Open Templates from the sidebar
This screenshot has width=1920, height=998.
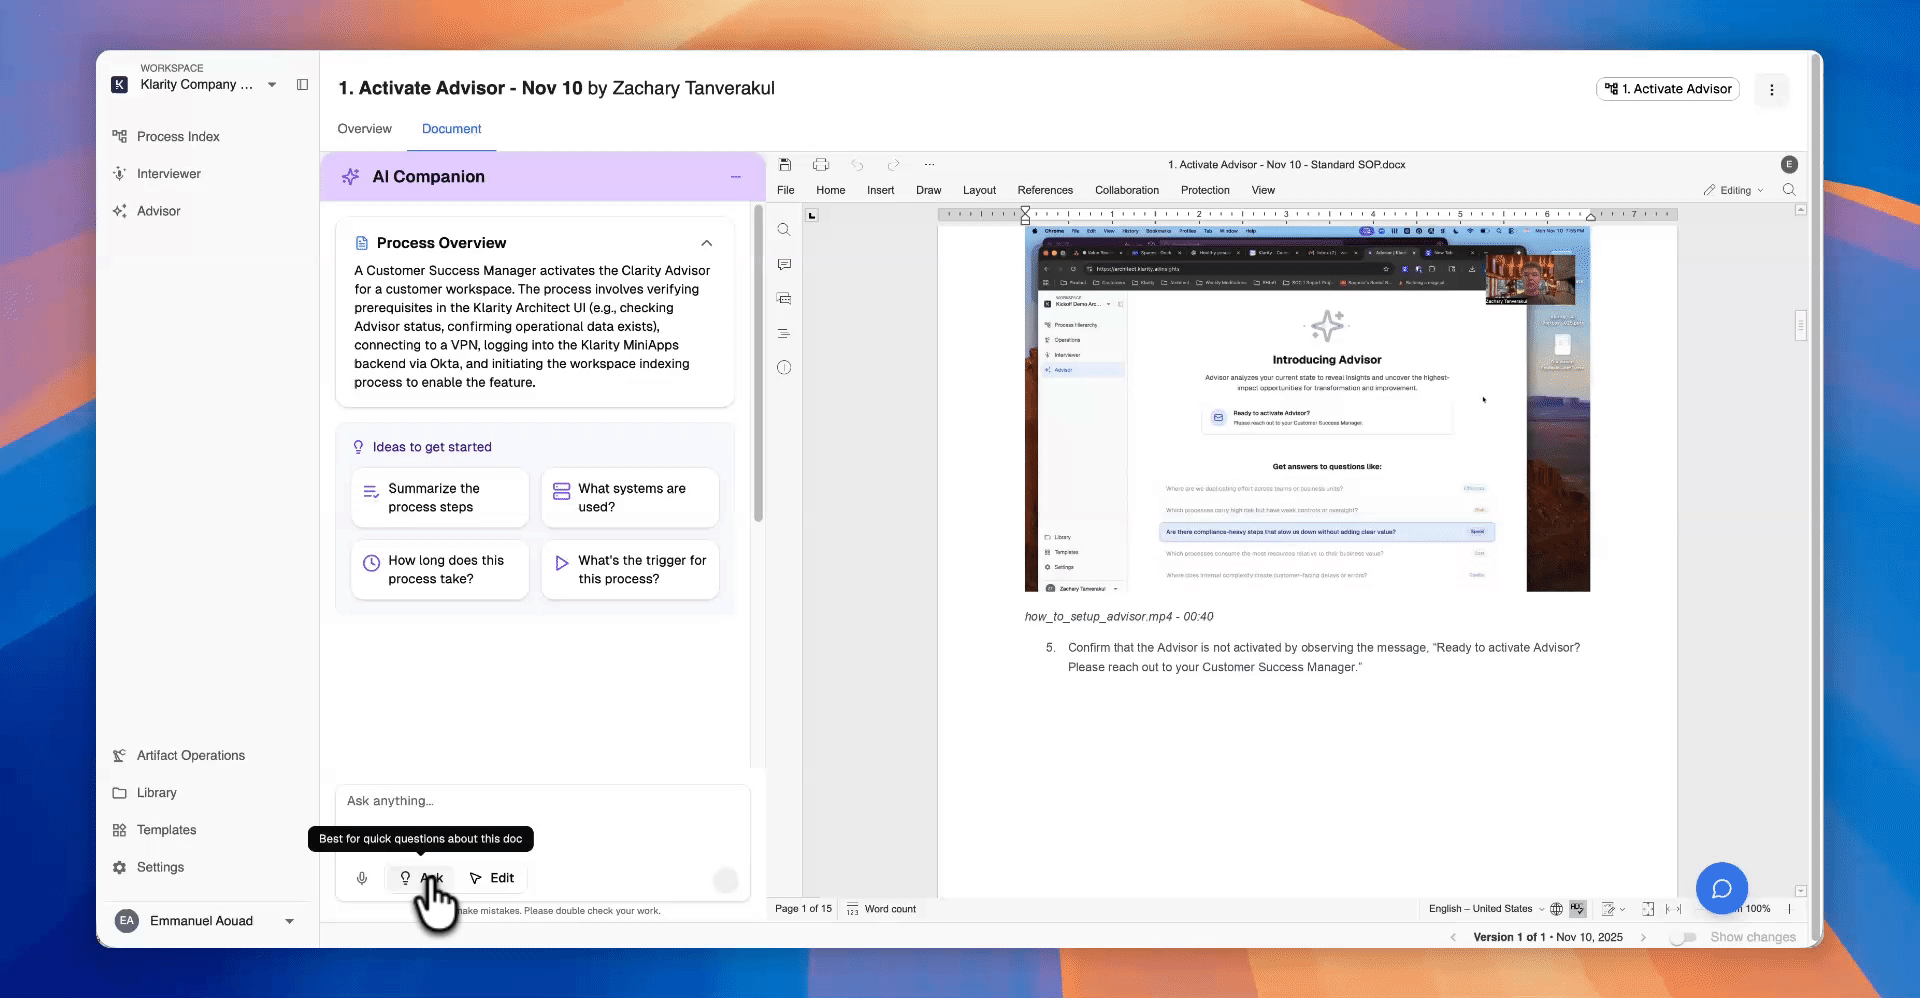[155, 830]
